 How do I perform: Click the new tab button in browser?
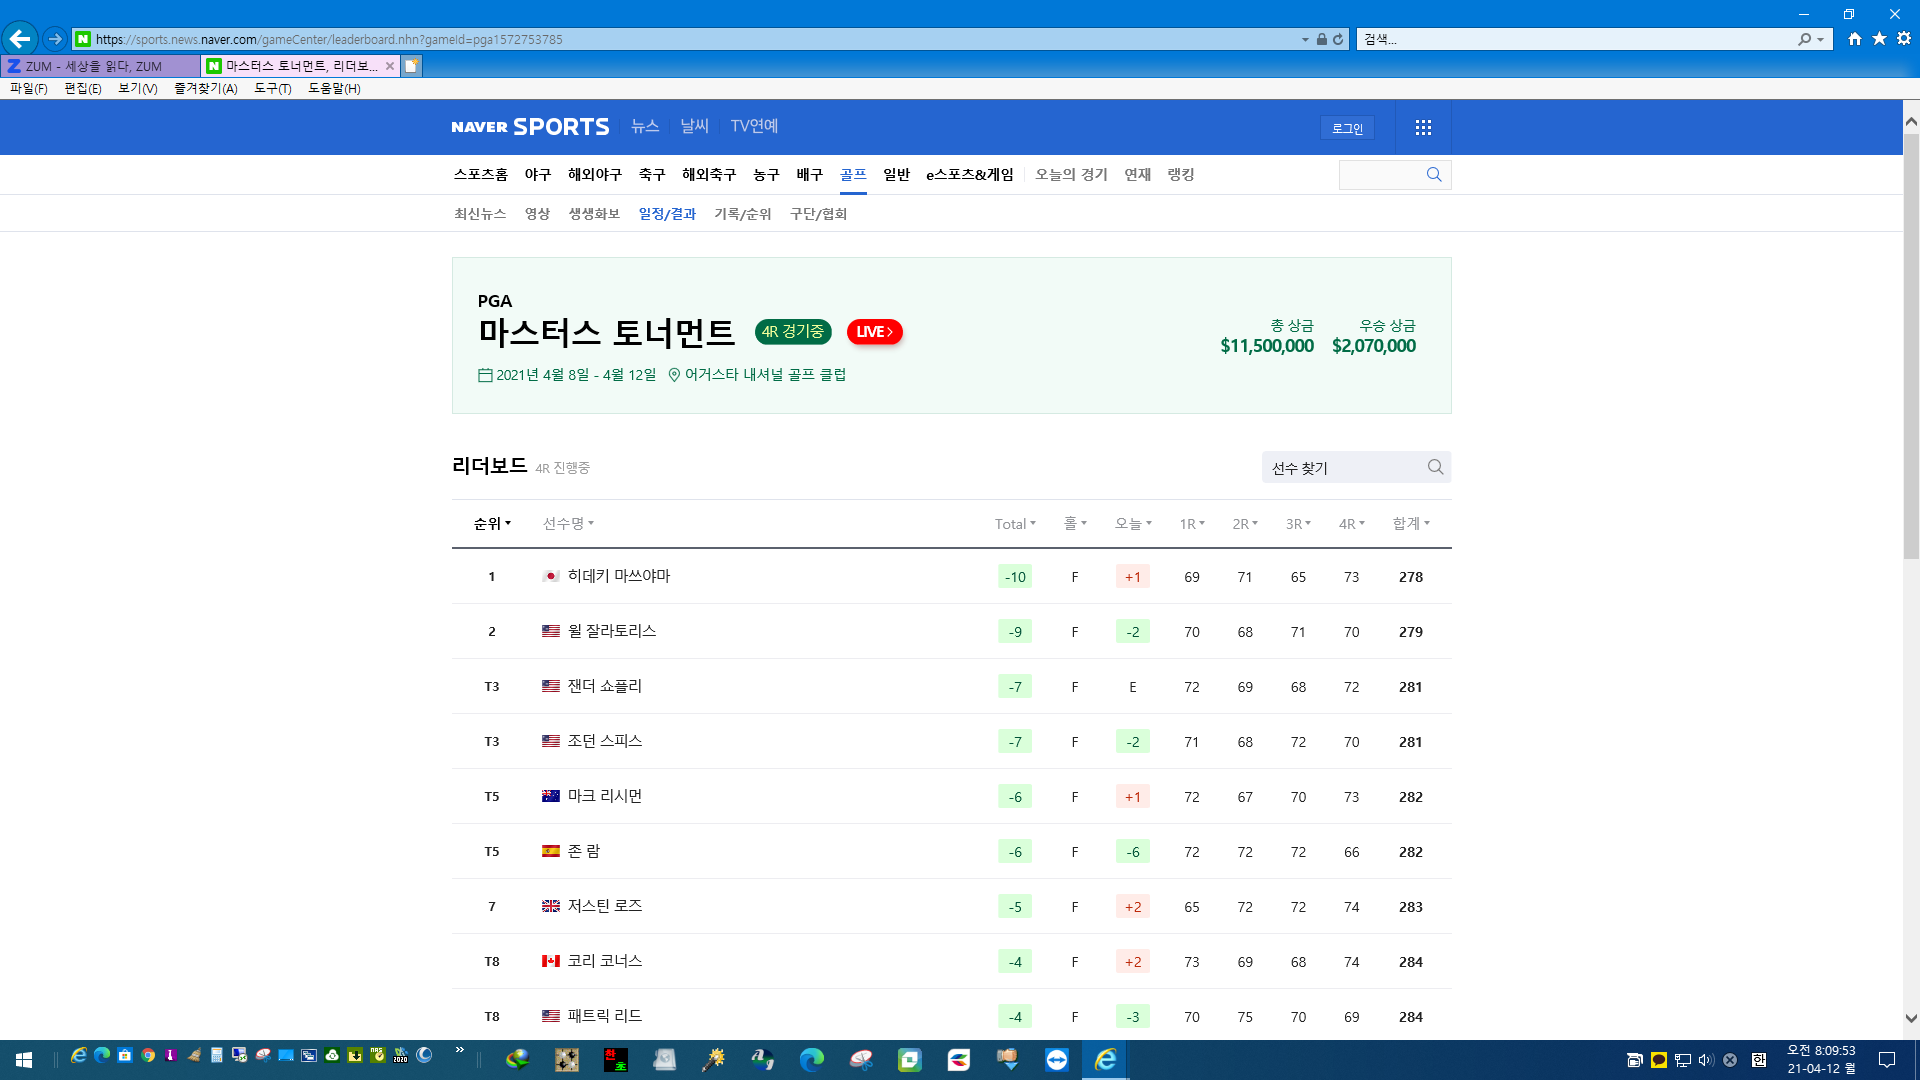[411, 66]
